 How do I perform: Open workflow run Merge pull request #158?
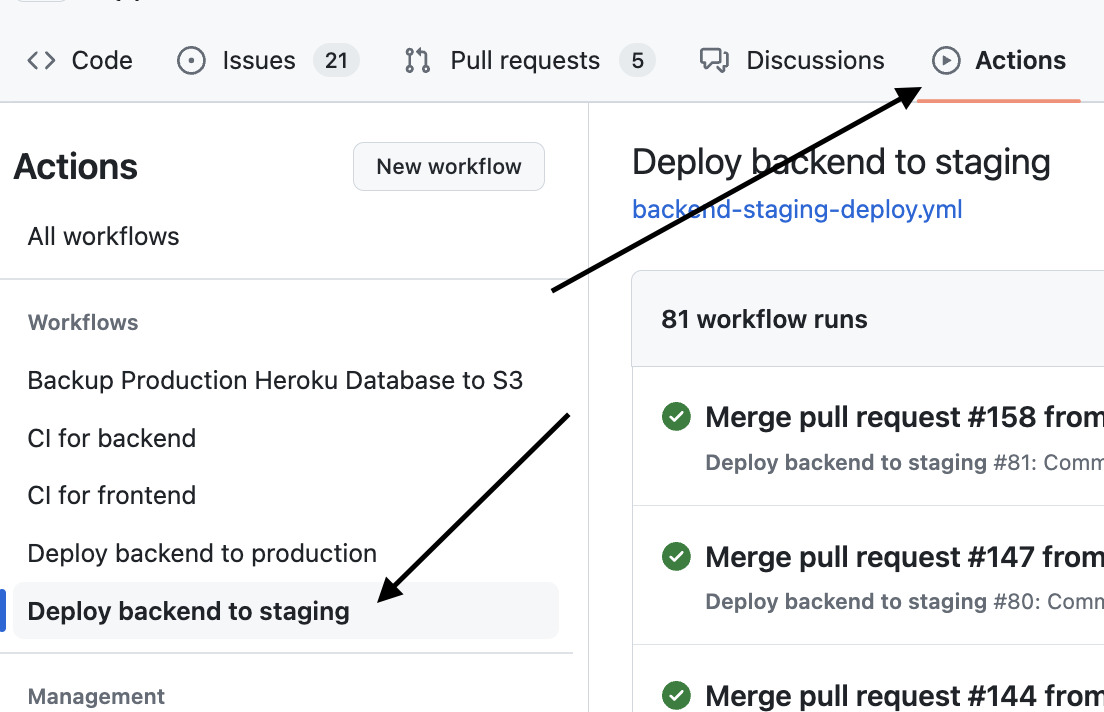pyautogui.click(x=900, y=417)
